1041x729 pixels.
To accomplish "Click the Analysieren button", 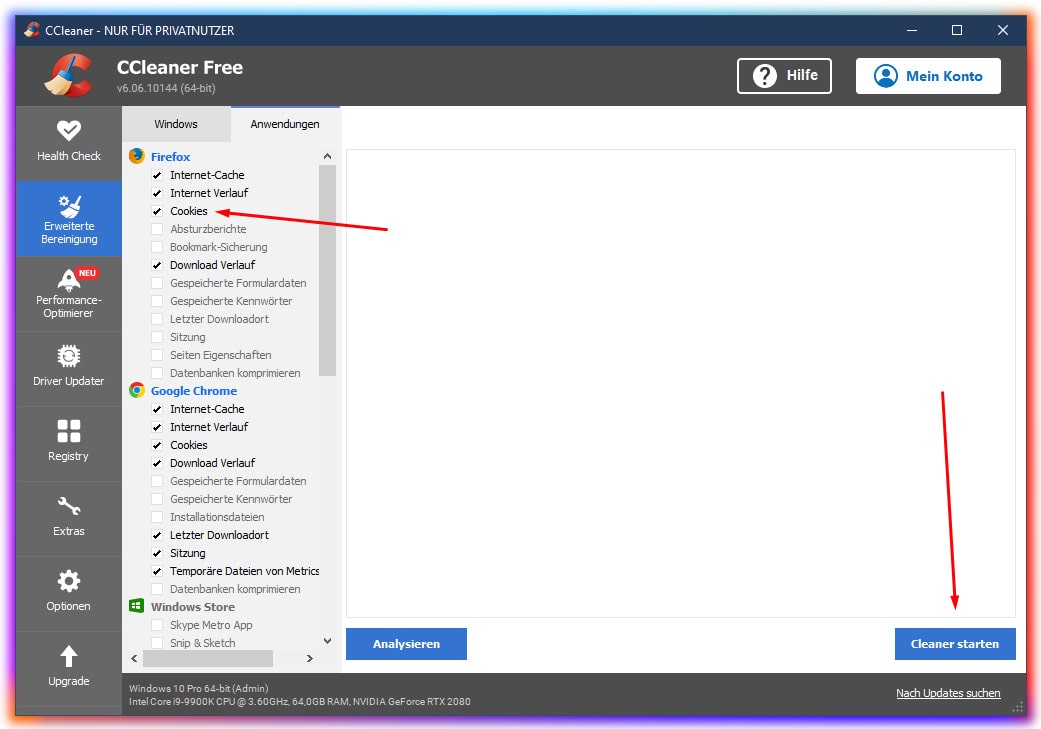I will 406,643.
